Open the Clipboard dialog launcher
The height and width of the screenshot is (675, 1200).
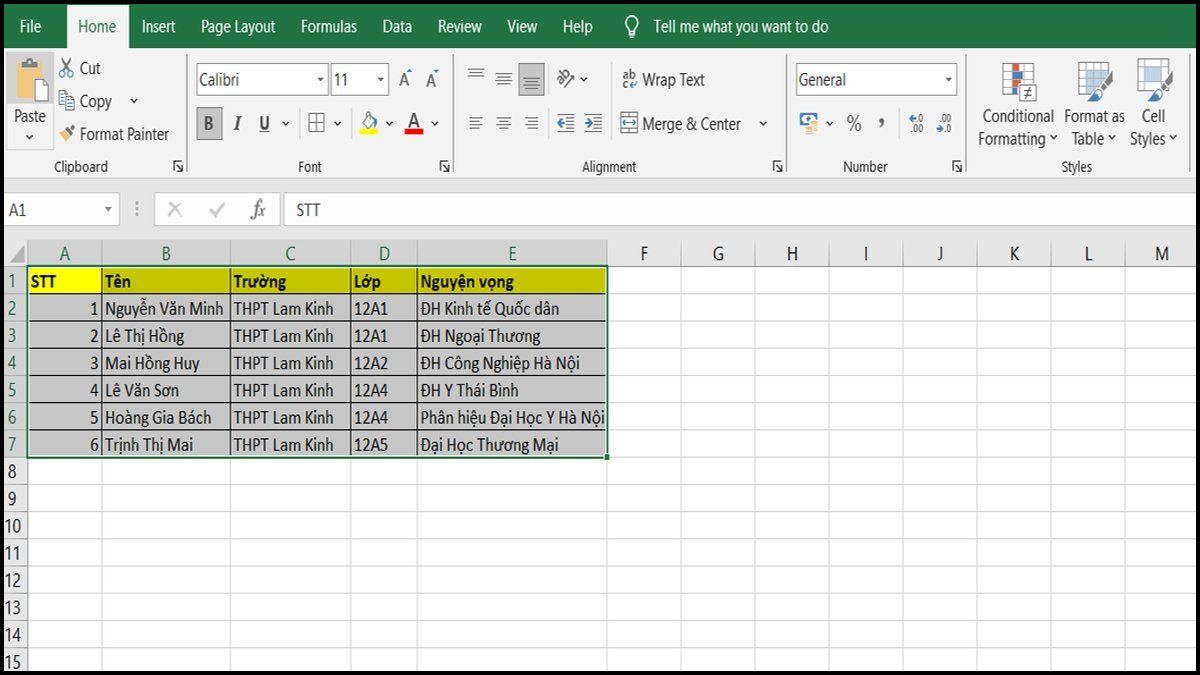point(178,167)
